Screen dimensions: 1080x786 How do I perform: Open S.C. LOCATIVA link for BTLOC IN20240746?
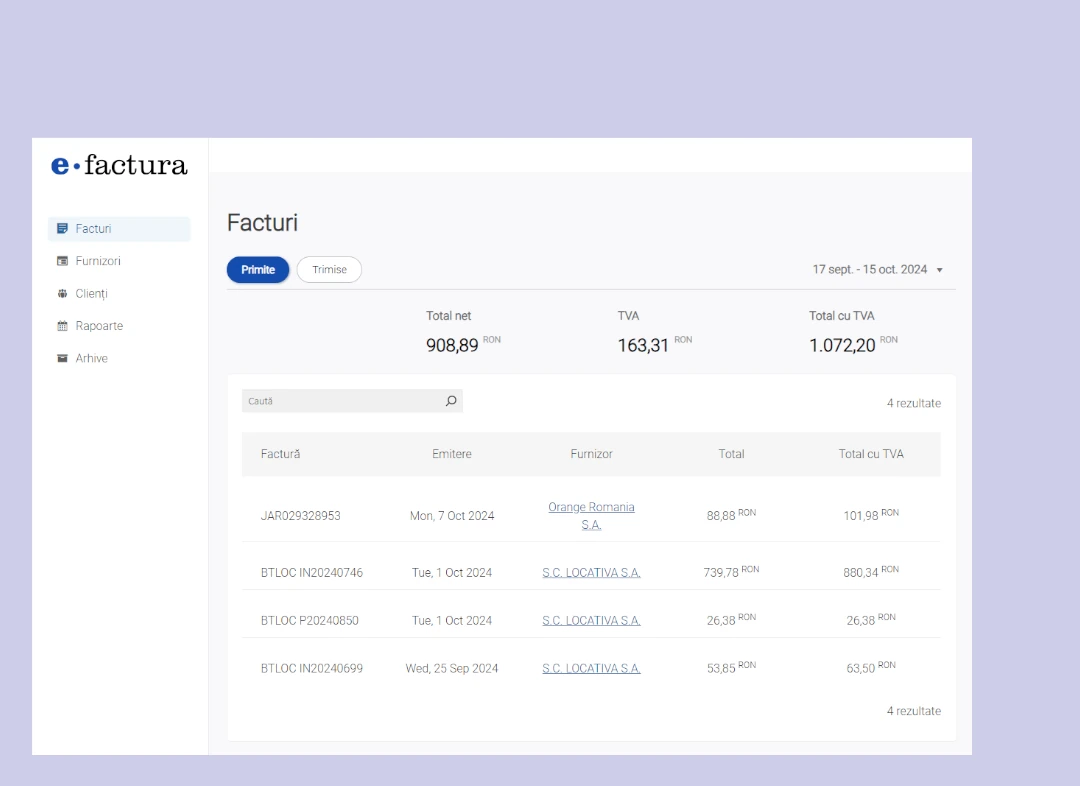click(x=591, y=572)
